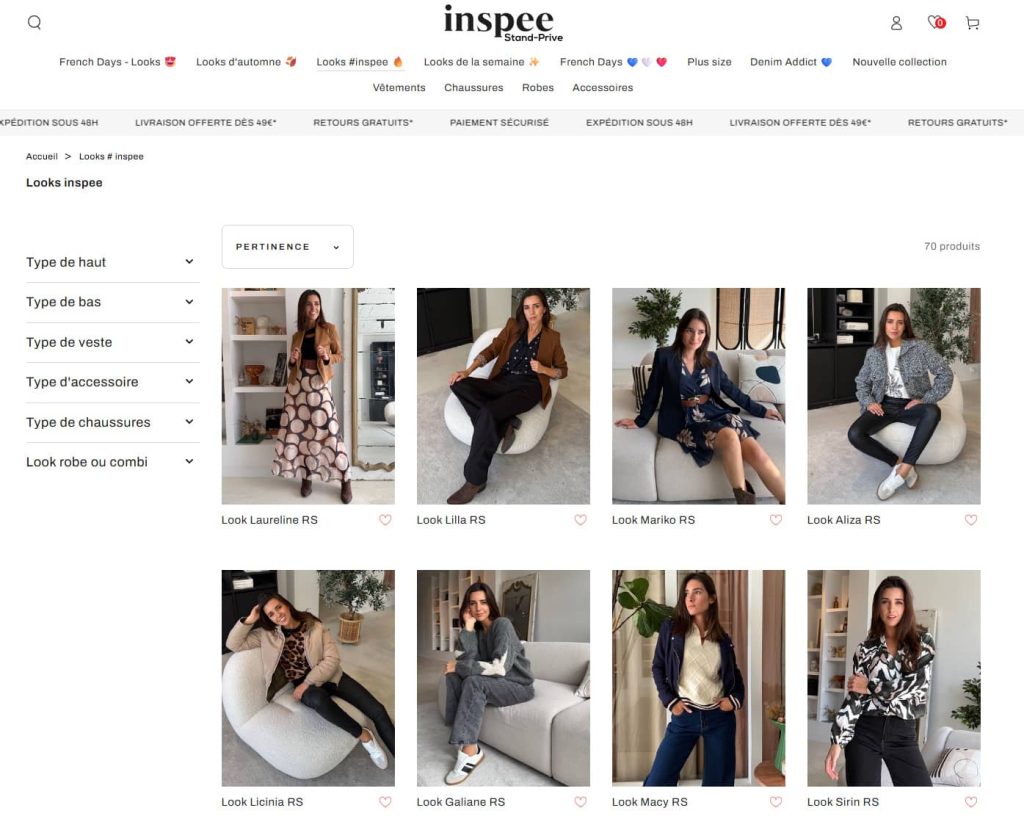This screenshot has height=816, width=1024.
Task: Open the wishlist heart icon in header
Action: click(x=935, y=22)
